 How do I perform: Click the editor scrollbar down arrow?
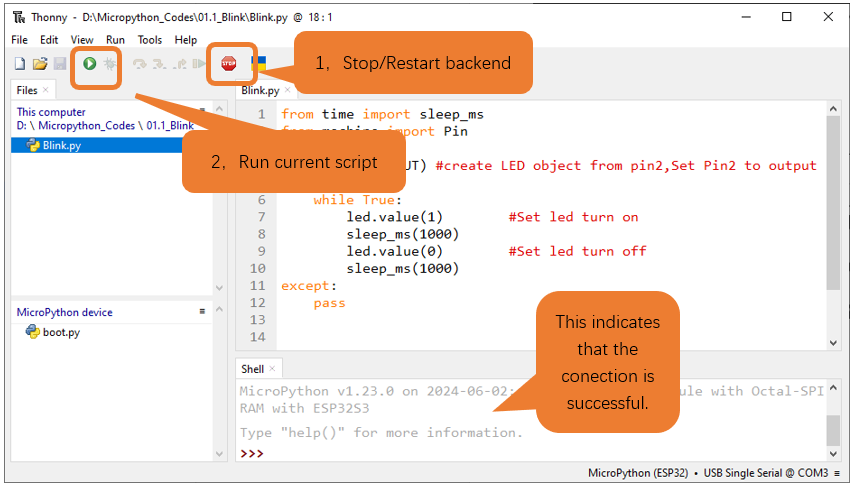(x=833, y=343)
